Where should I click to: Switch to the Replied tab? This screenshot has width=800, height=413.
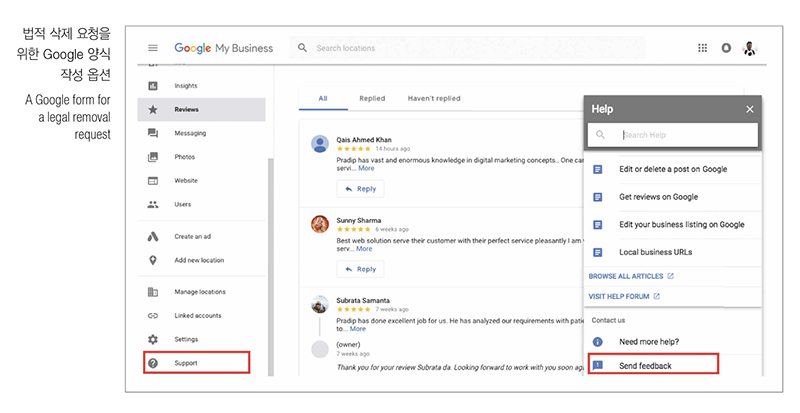tap(372, 99)
